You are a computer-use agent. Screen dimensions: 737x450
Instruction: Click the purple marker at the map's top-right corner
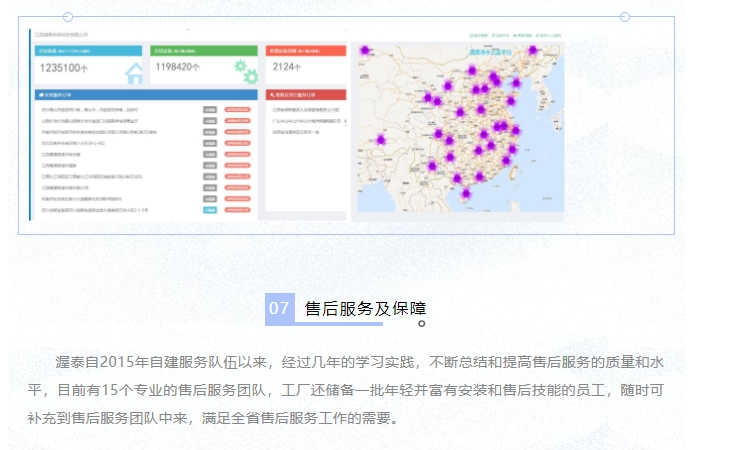point(532,50)
